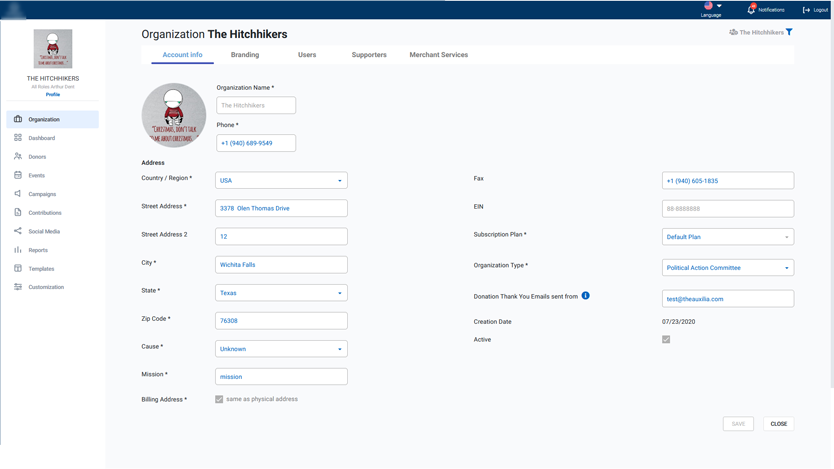
Task: Switch to the Branding tab
Action: 245,55
